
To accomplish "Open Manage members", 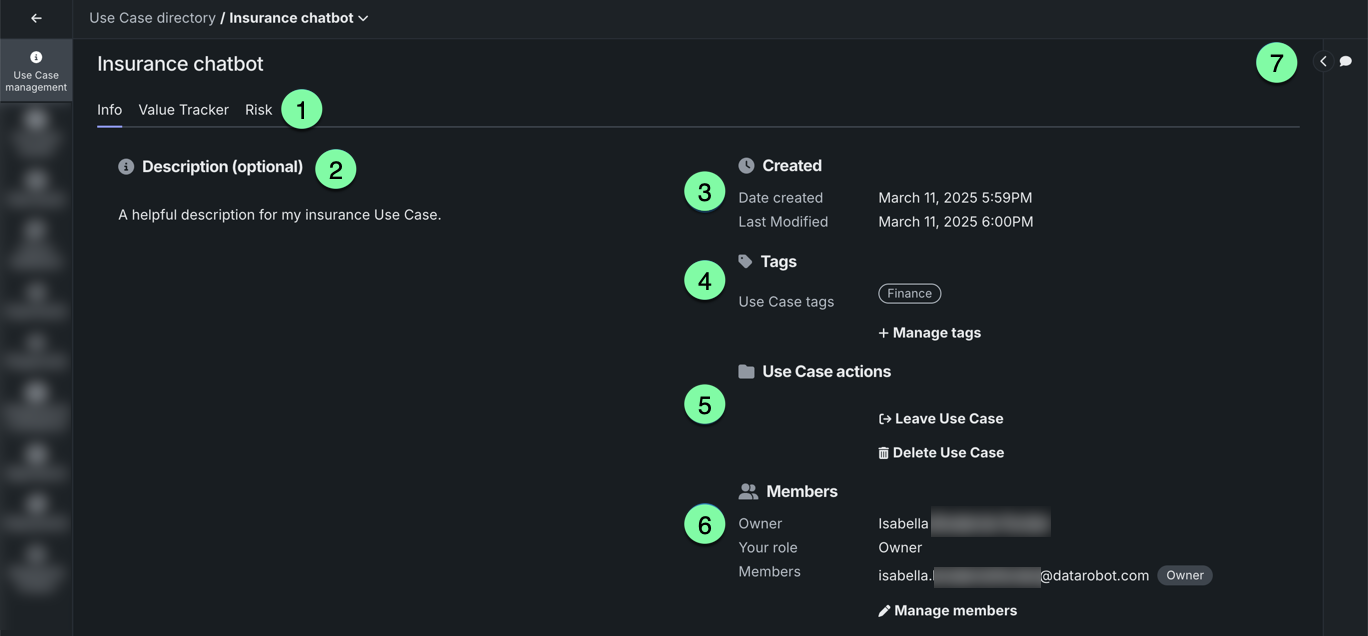I will click(947, 611).
